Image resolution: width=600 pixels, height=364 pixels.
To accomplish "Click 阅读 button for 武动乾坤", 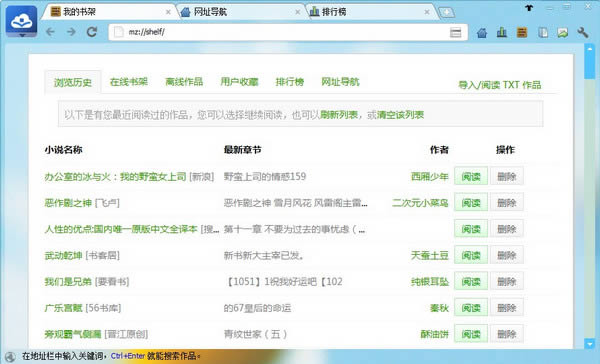I will point(471,255).
